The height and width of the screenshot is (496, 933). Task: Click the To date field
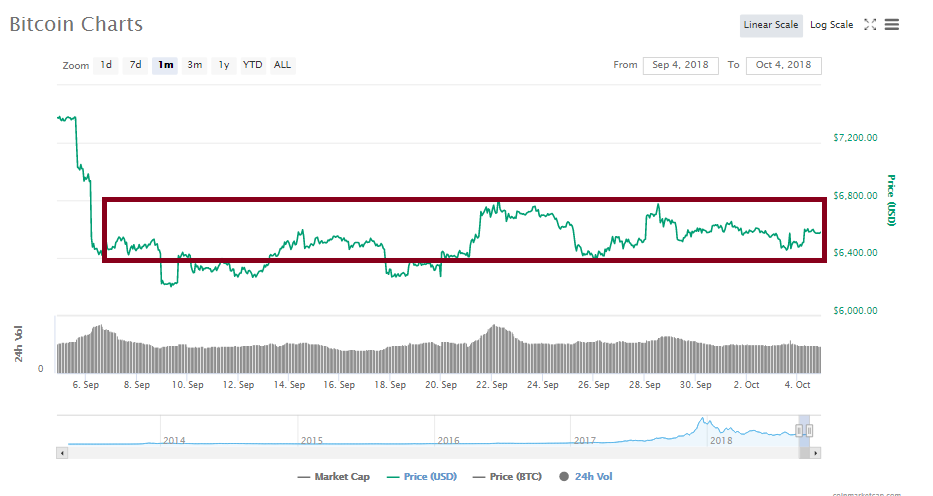pyautogui.click(x=783, y=65)
